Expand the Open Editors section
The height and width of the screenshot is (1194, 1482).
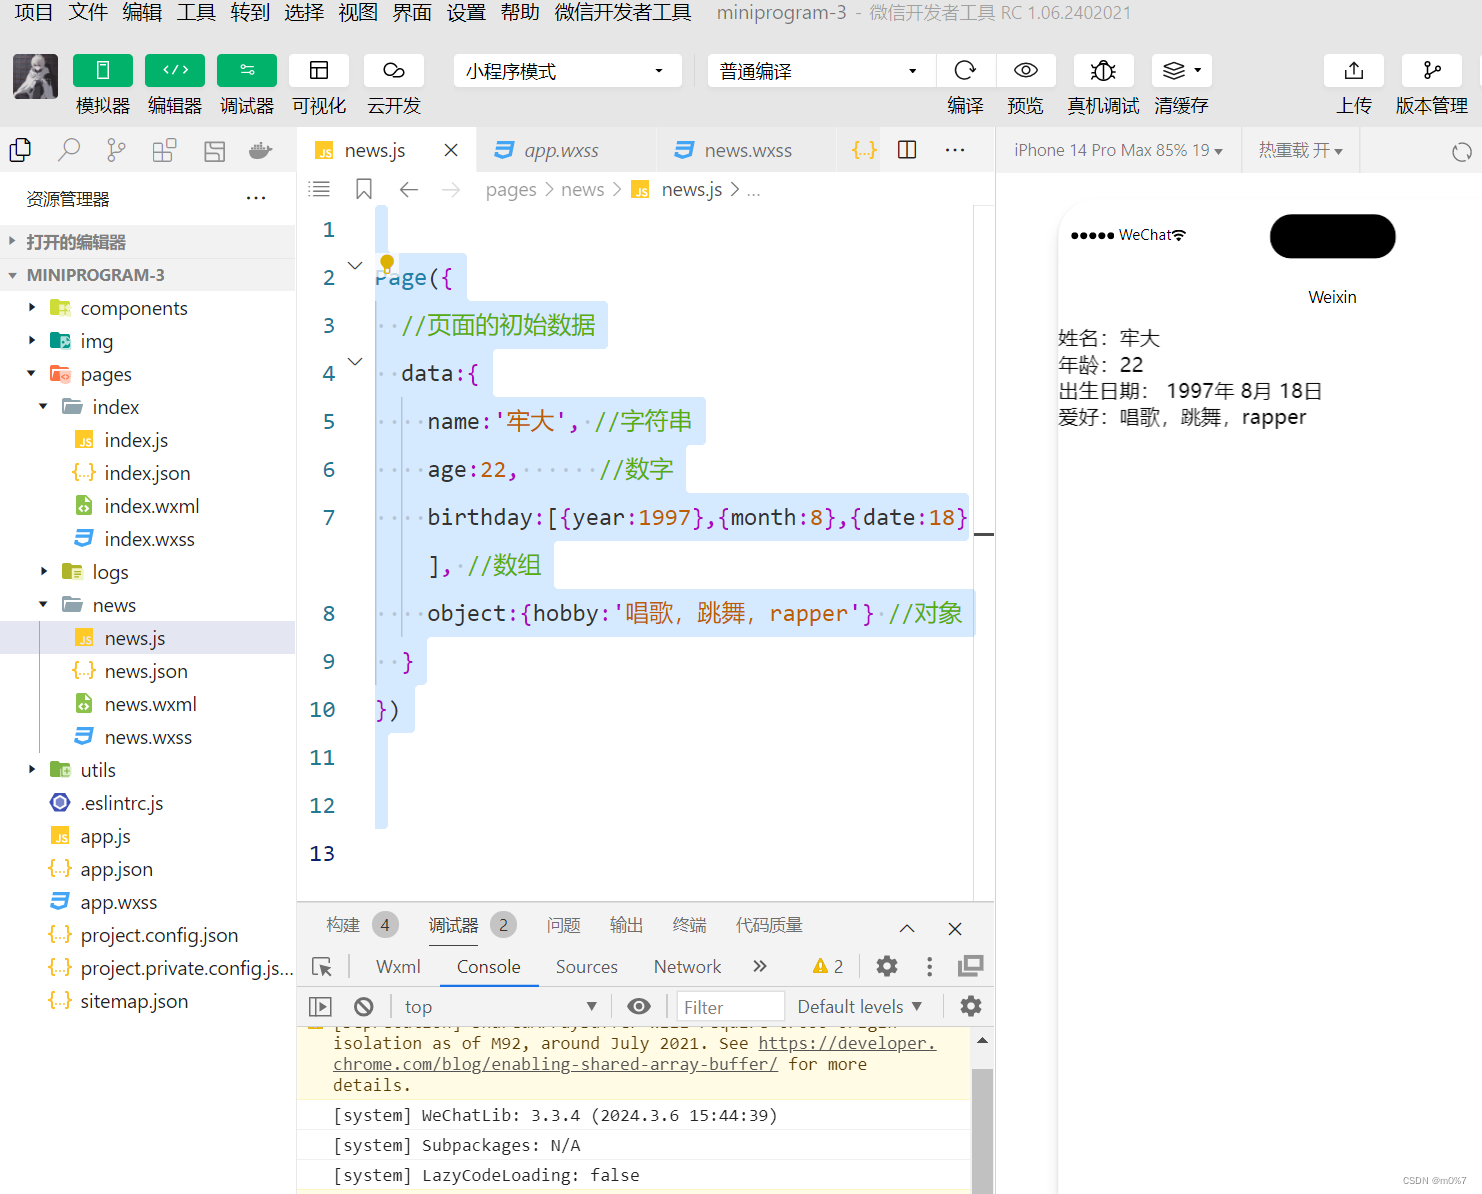click(148, 242)
